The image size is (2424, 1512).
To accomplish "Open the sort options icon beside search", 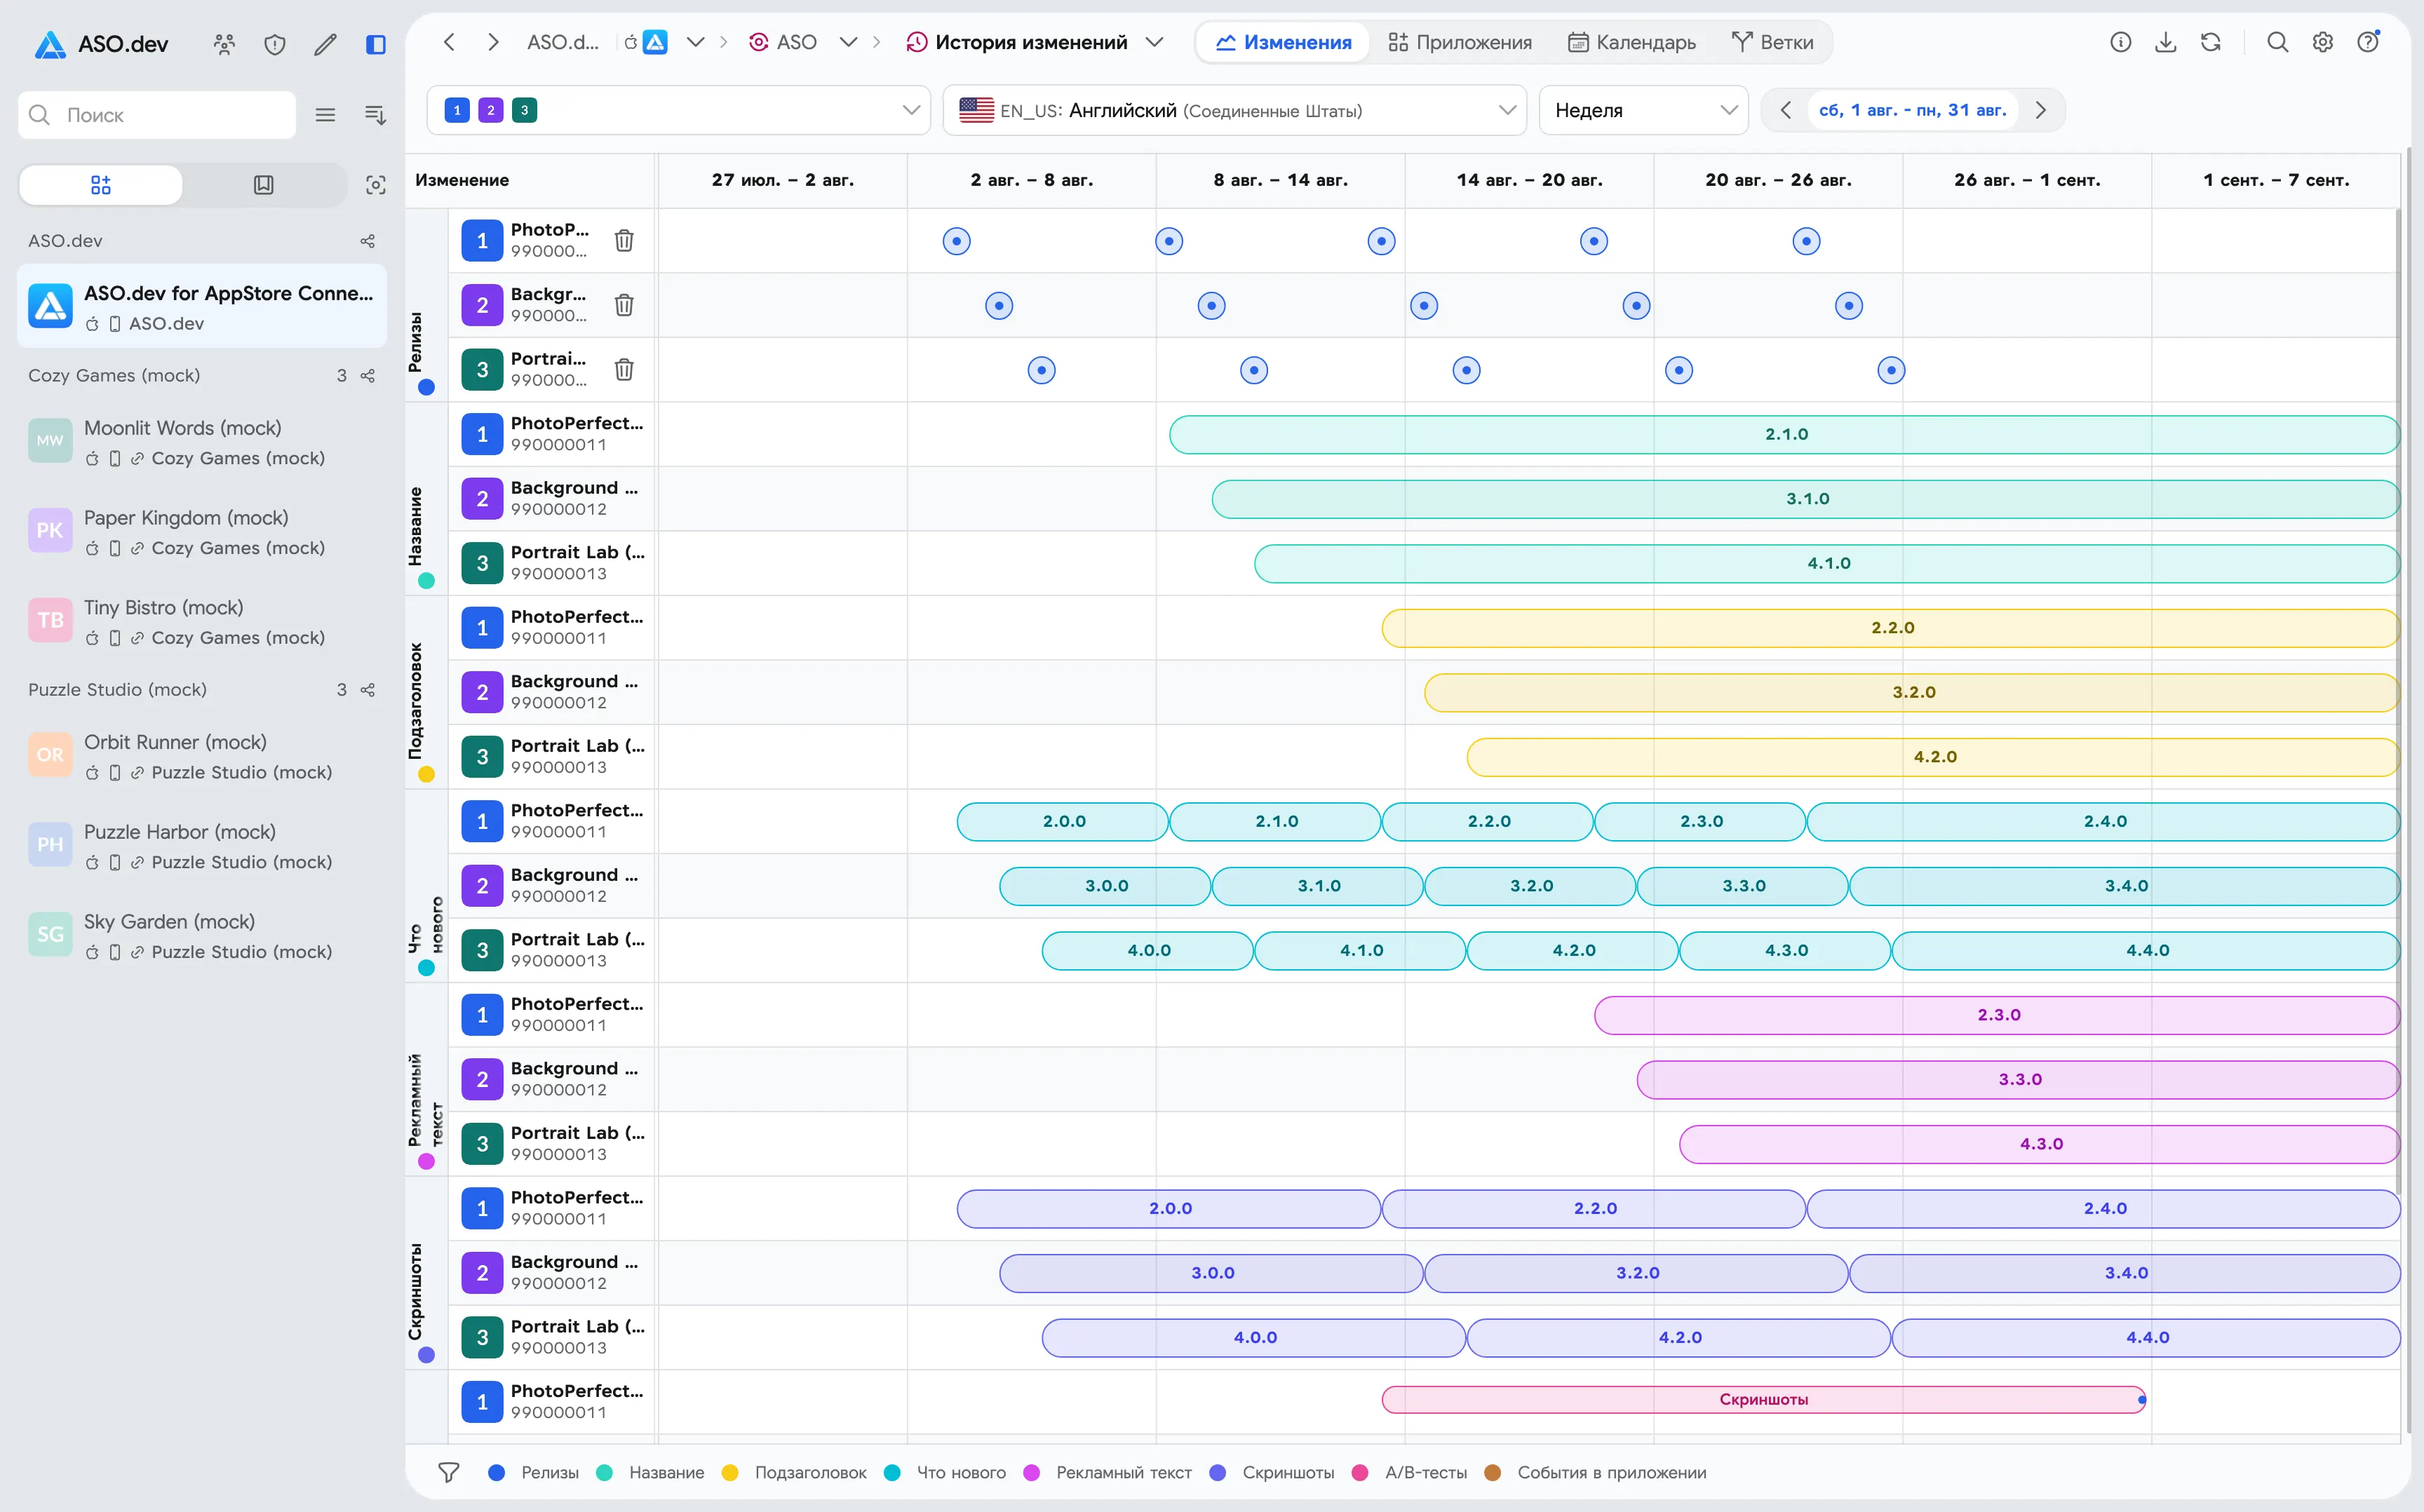I will click(x=376, y=115).
